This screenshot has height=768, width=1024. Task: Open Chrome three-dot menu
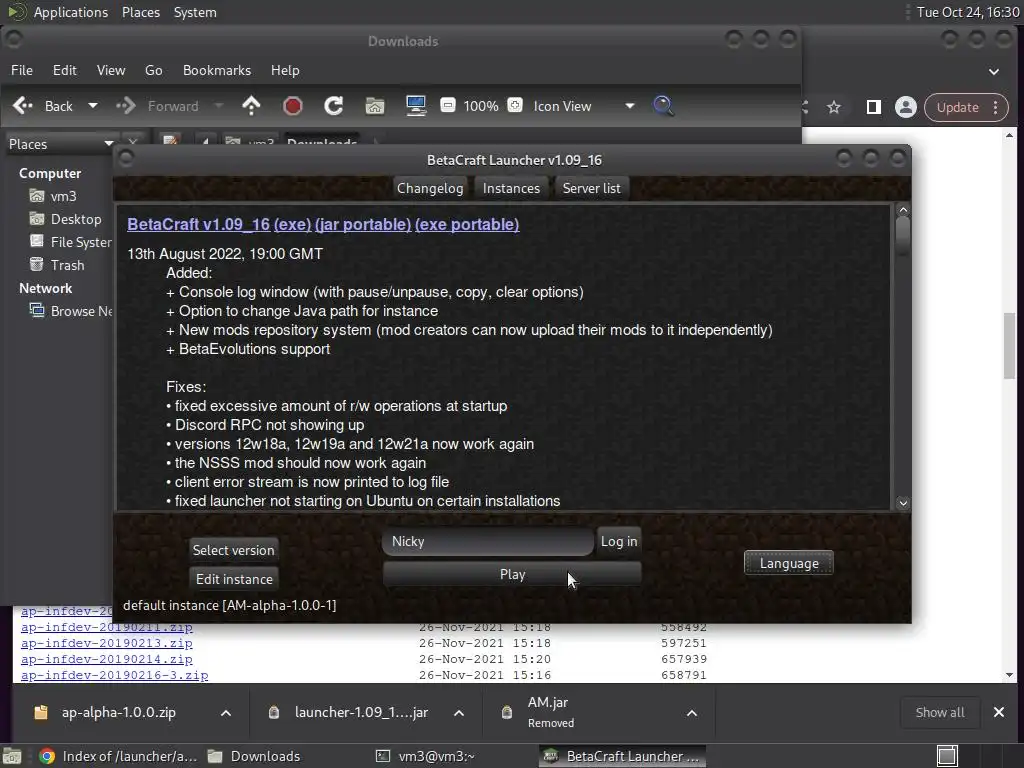pyautogui.click(x=996, y=107)
